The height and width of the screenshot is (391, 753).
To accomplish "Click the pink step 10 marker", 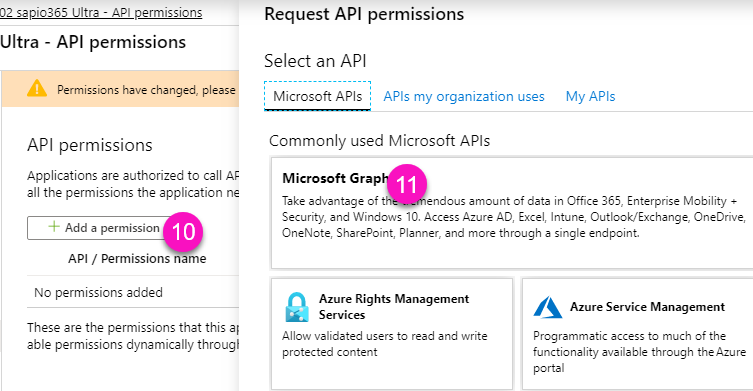I will click(183, 232).
